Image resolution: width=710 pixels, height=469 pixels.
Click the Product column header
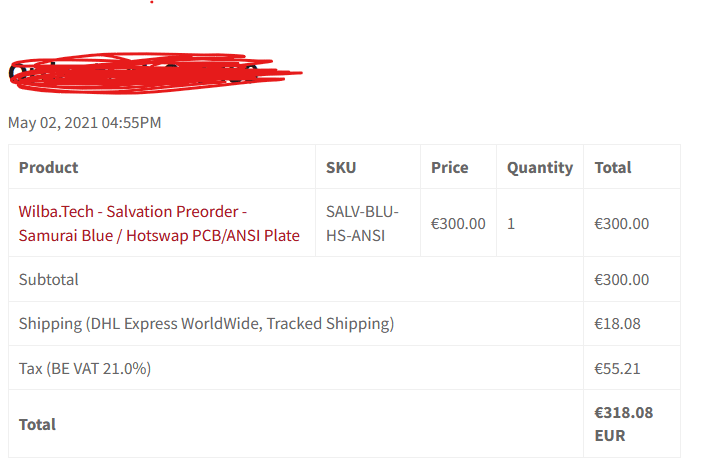coord(48,168)
